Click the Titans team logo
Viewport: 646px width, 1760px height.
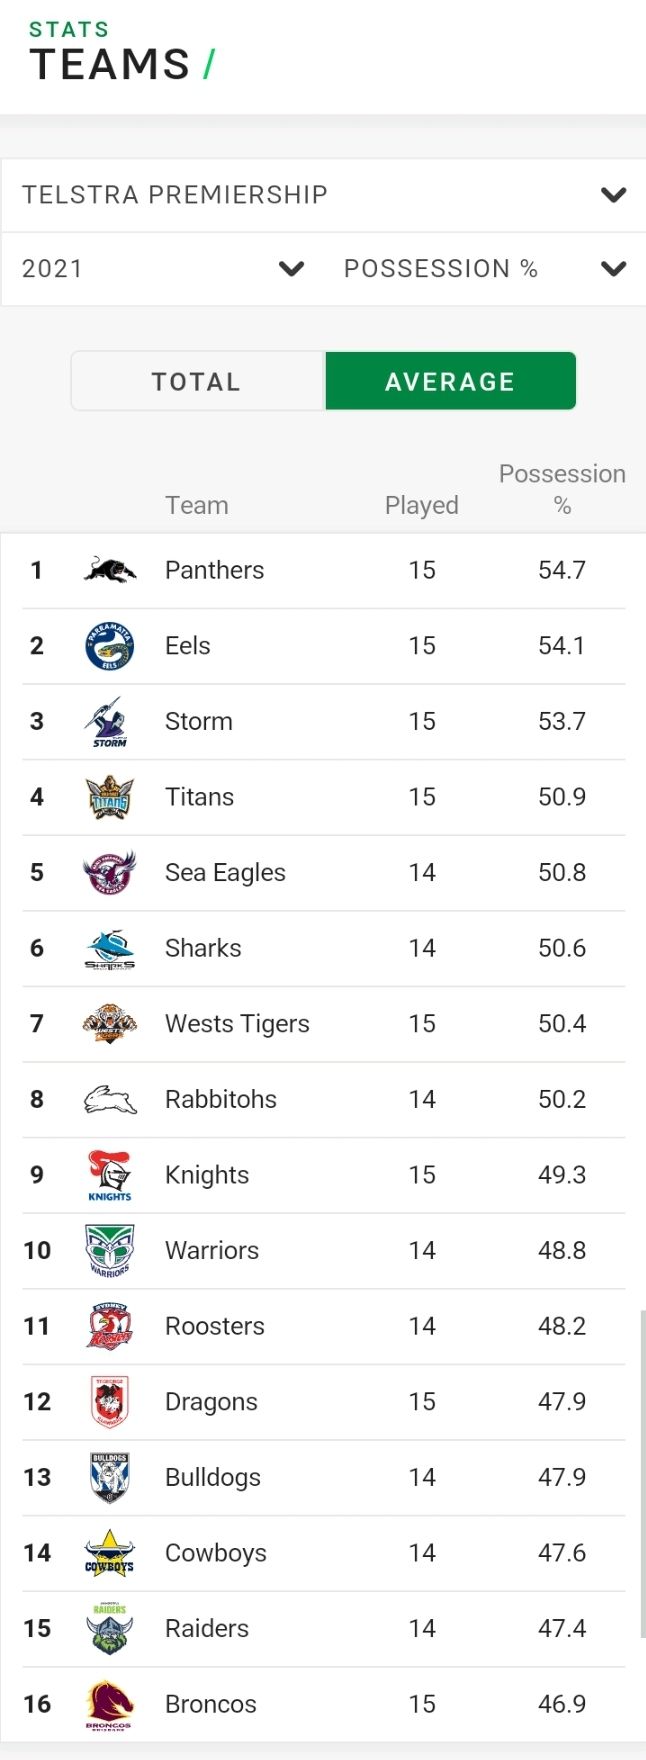[x=109, y=797]
